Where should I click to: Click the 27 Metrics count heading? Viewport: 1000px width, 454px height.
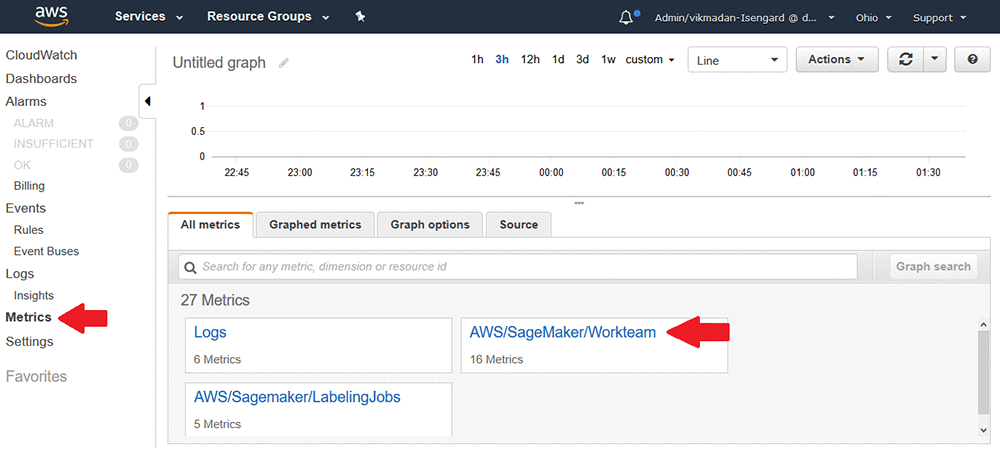pyautogui.click(x=215, y=300)
